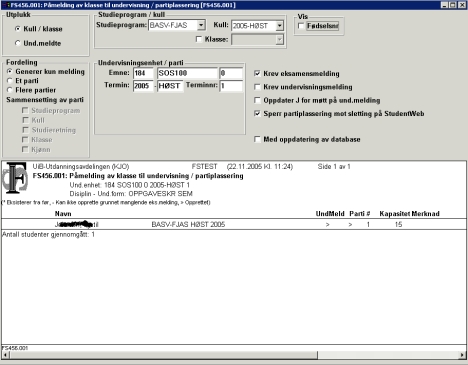
Task: Click the scroll left arrow
Action: [x=5, y=355]
